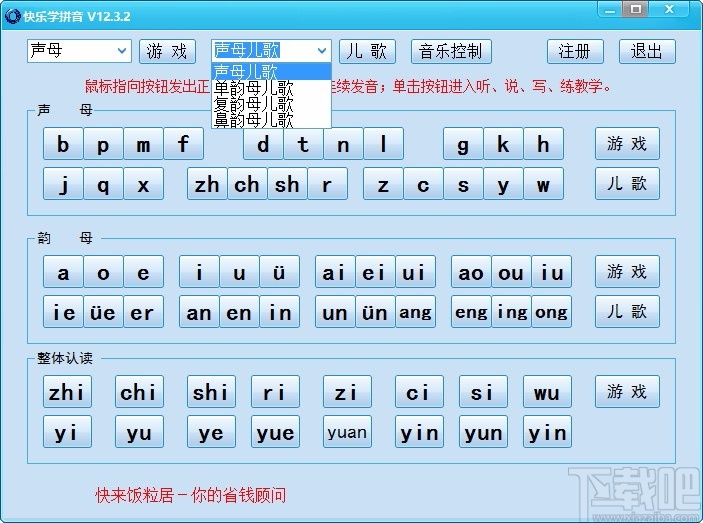
Task: Select the ong final button
Action: [551, 311]
